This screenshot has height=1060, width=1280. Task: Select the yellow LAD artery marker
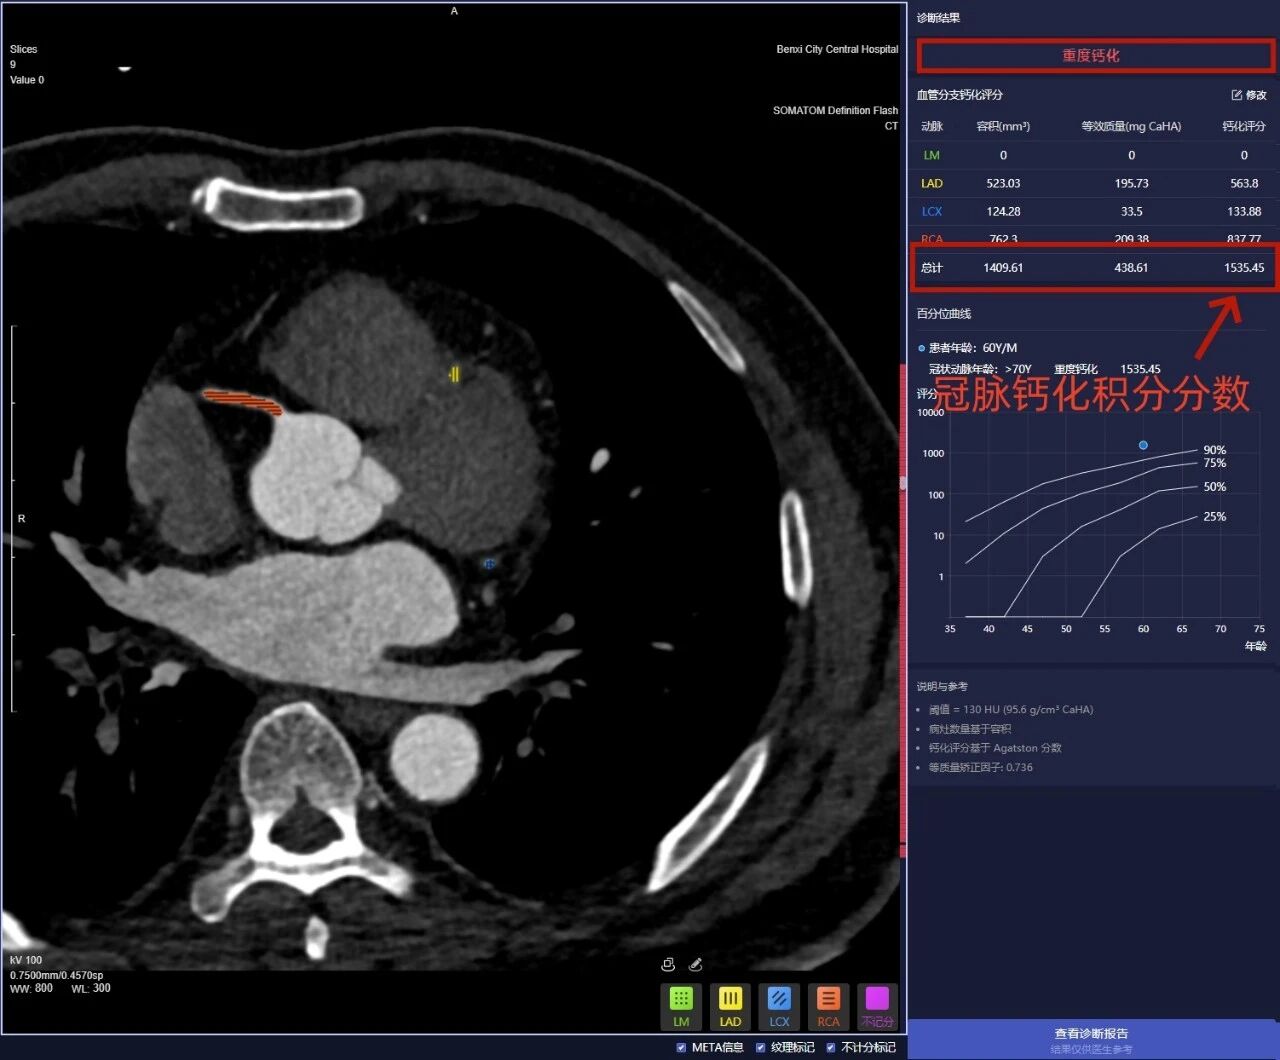(730, 1004)
